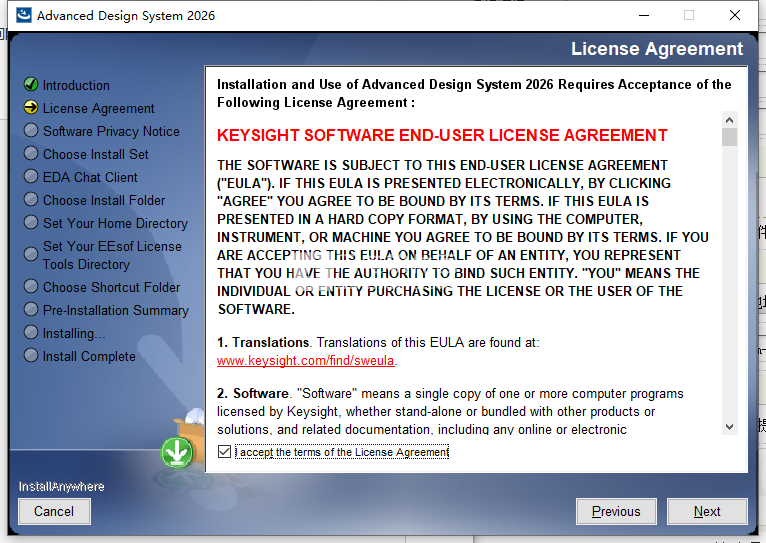Screen dimensions: 766x543
Task: Uncheck the accept License Agreement terms checkbox
Action: 224,452
